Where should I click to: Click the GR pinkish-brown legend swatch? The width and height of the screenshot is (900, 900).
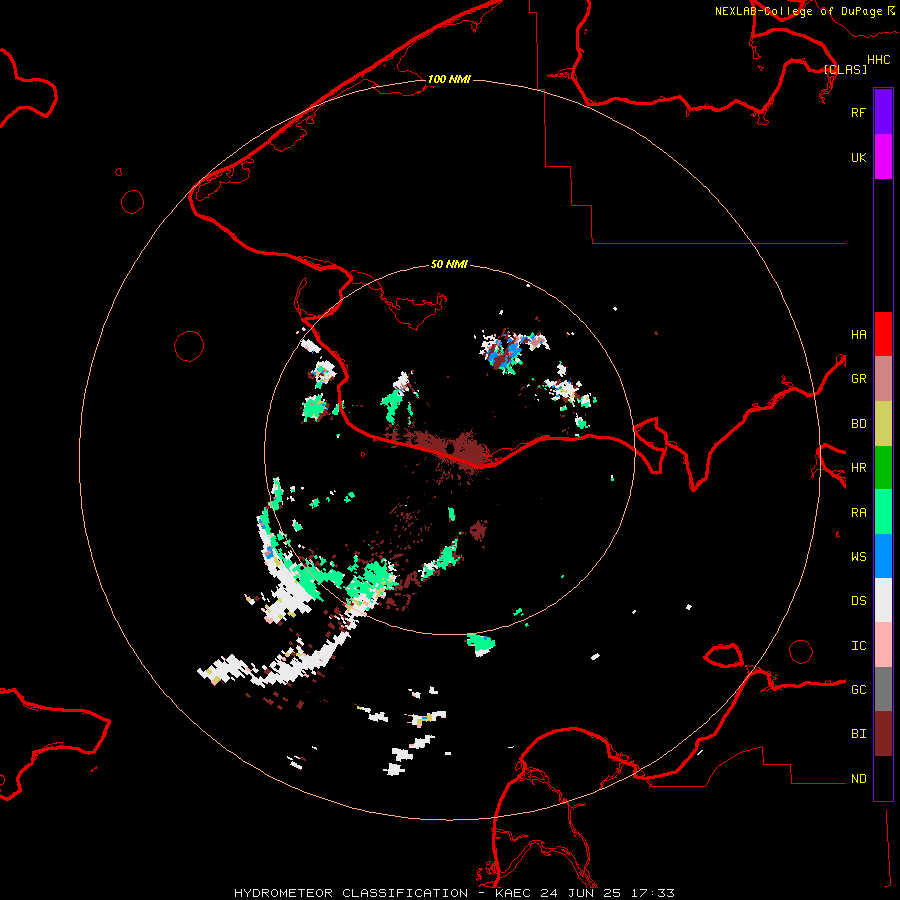click(x=883, y=379)
